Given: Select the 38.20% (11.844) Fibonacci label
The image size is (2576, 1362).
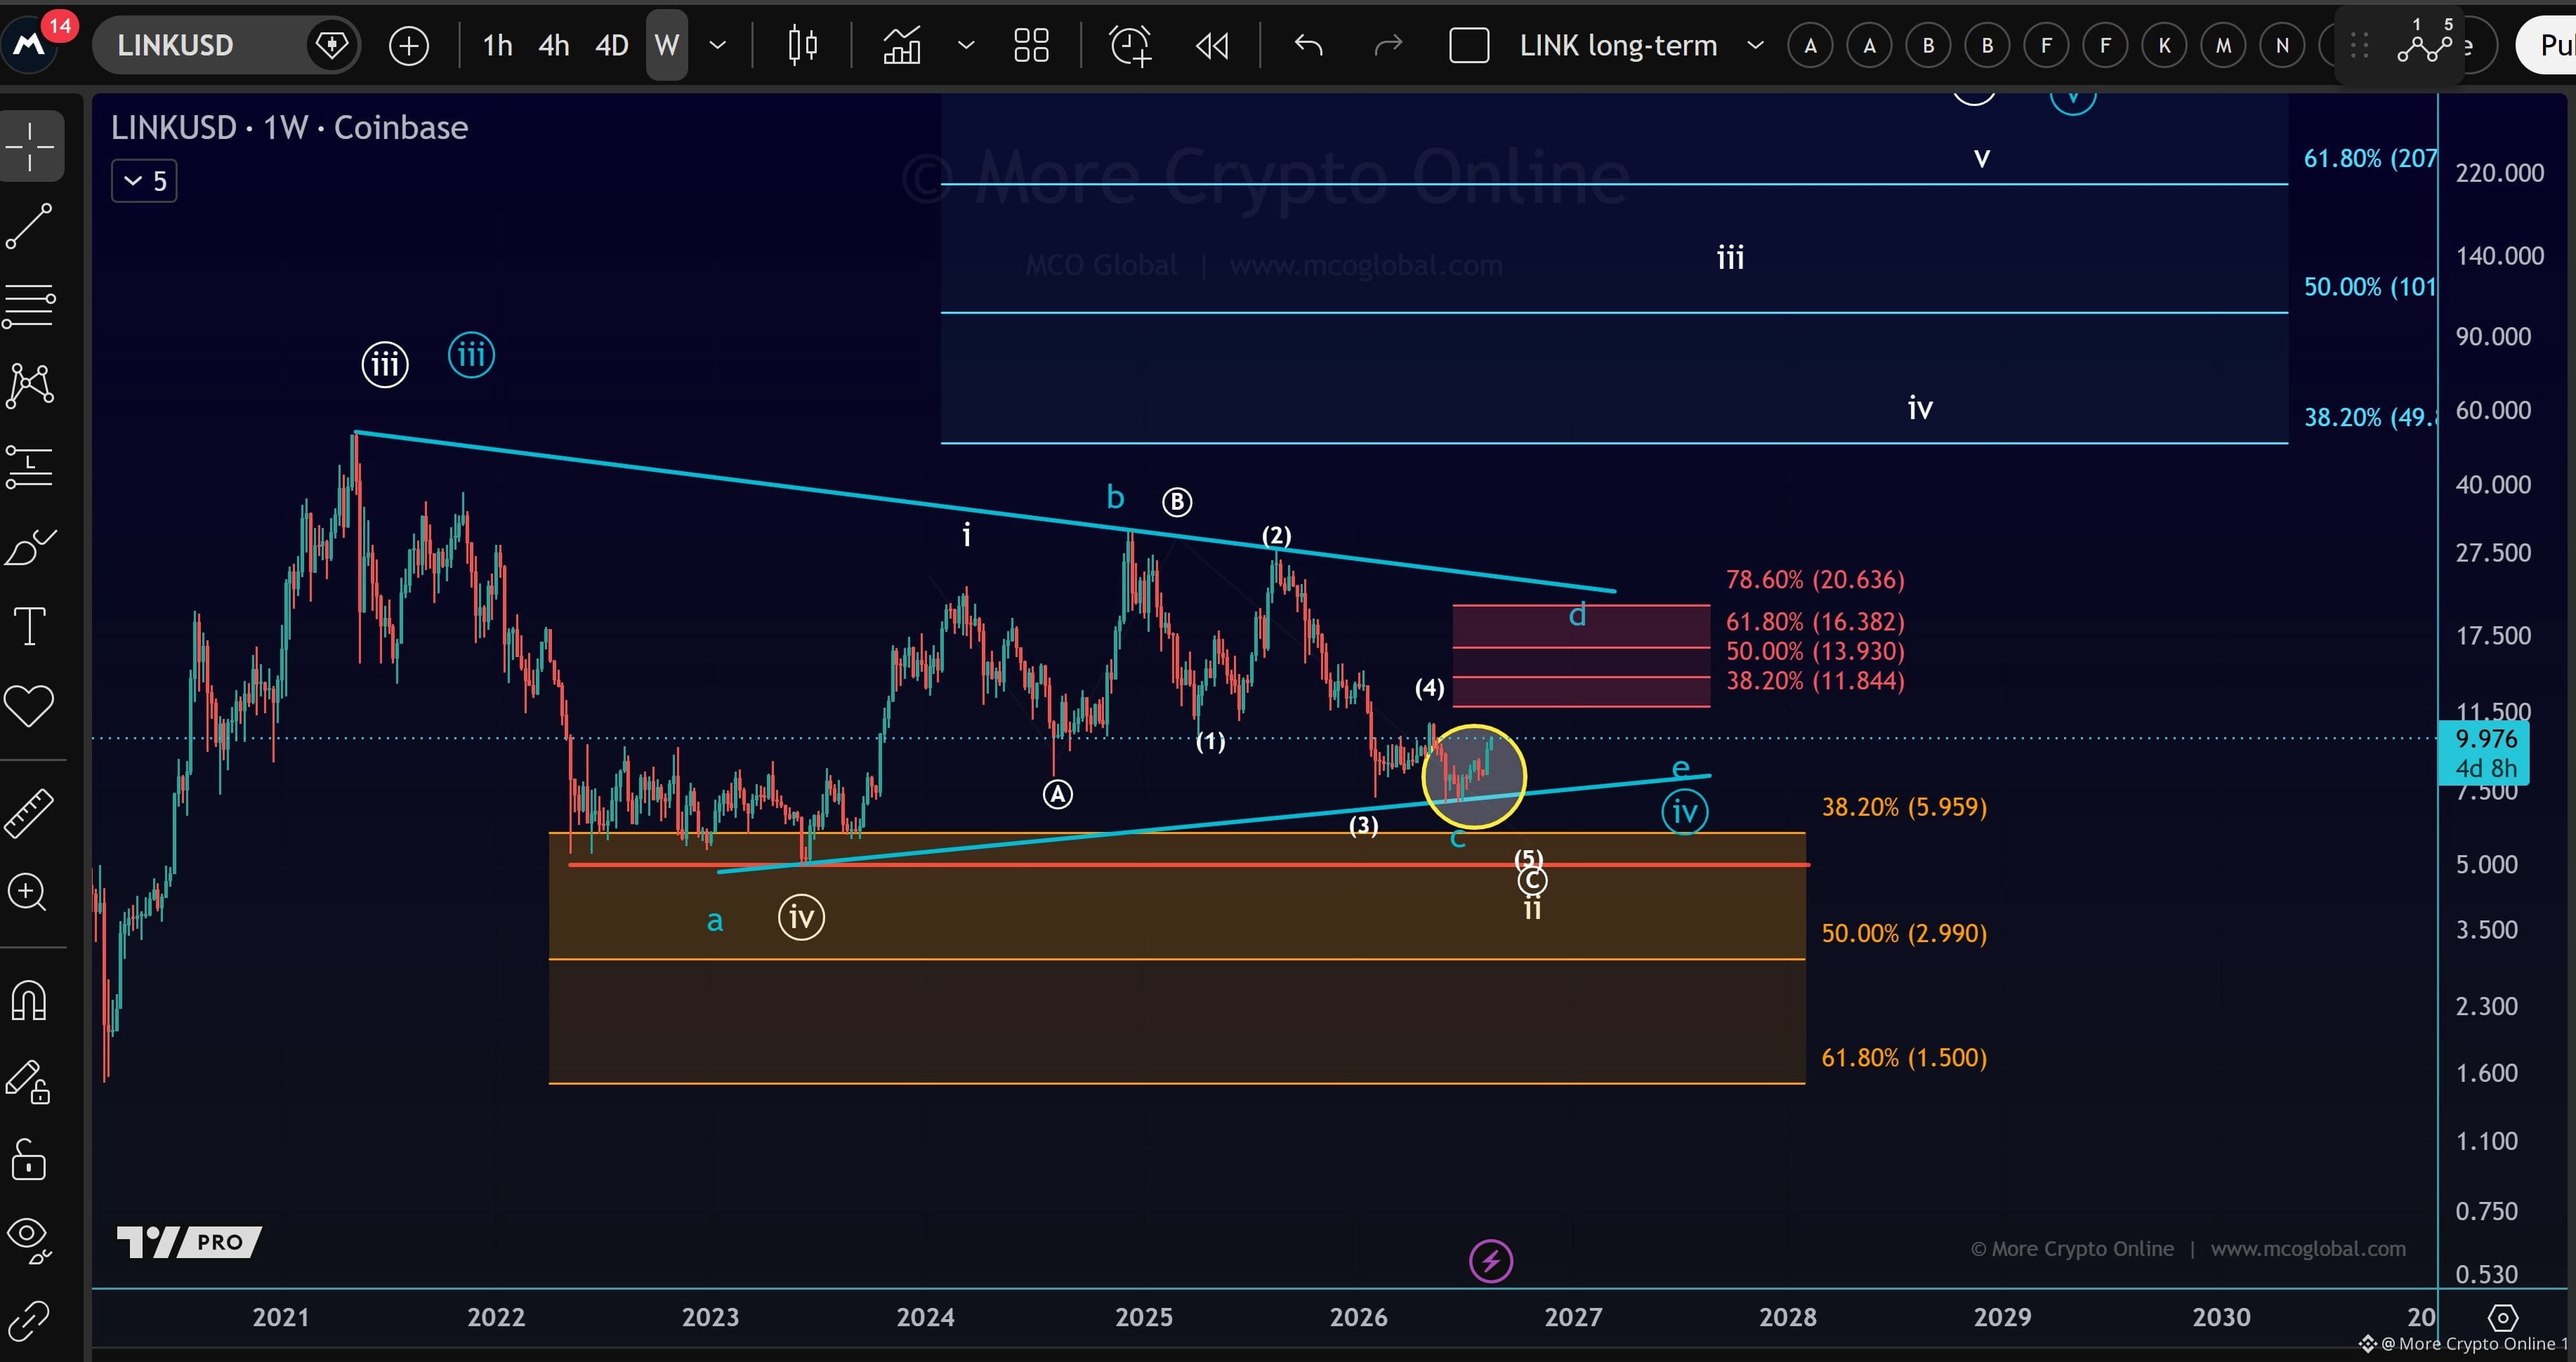Looking at the screenshot, I should pos(1815,681).
